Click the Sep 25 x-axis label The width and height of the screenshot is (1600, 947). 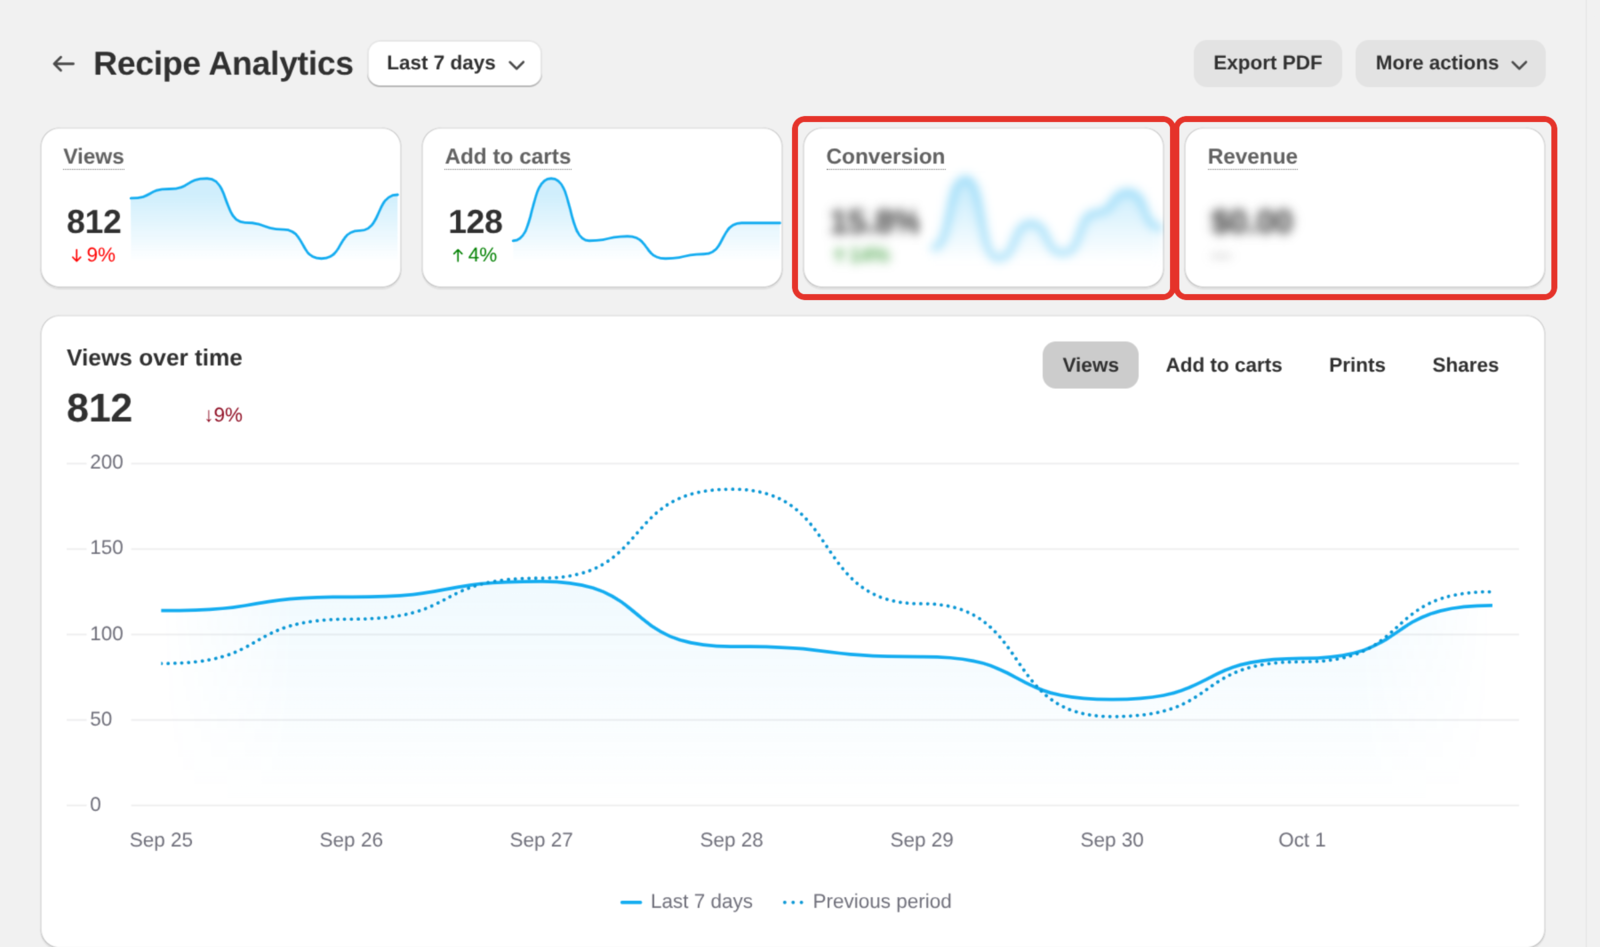pos(161,840)
